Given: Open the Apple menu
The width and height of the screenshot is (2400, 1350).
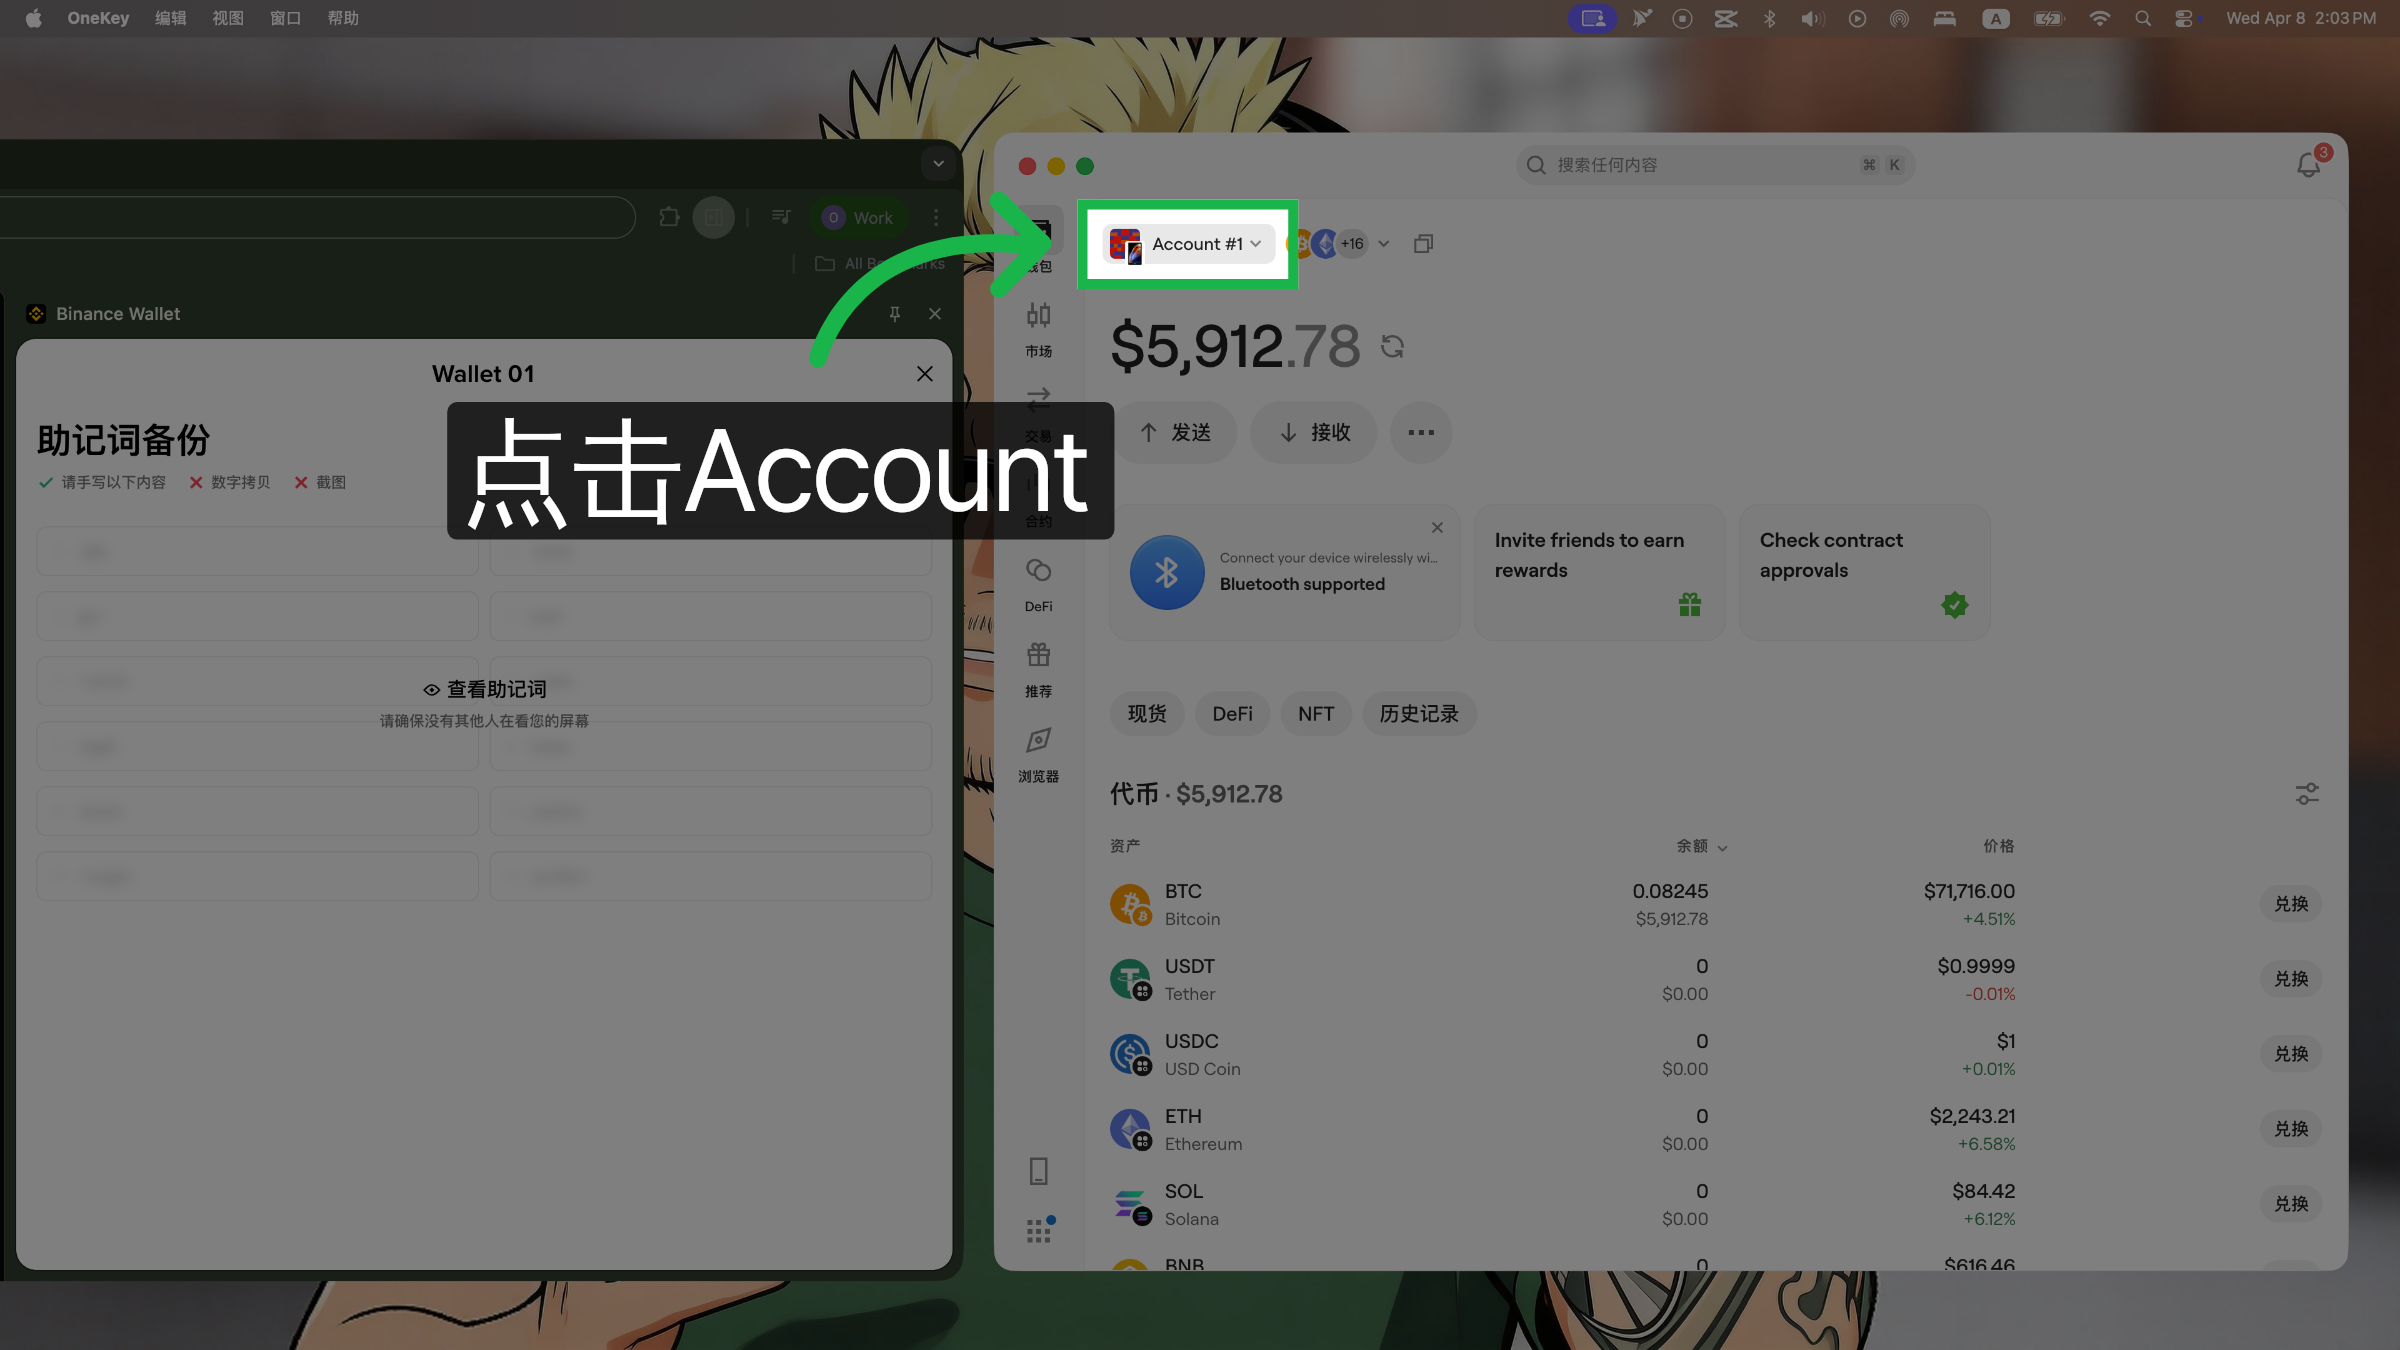Looking at the screenshot, I should tap(33, 18).
